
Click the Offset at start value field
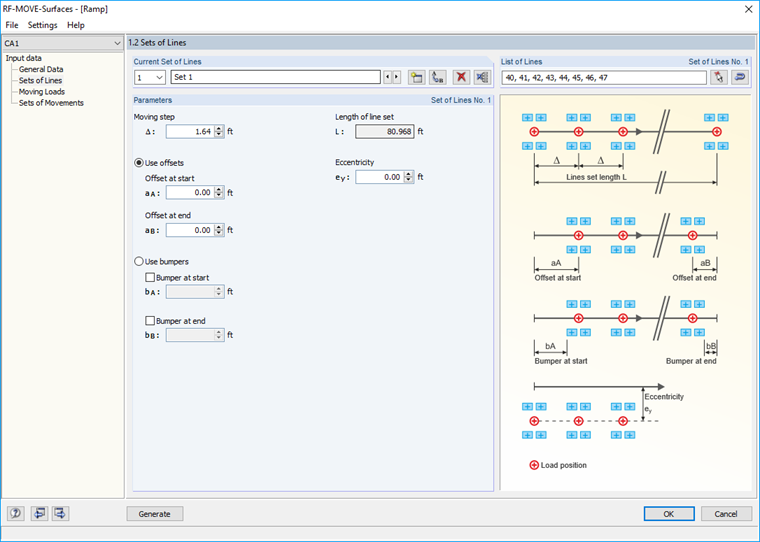(190, 192)
